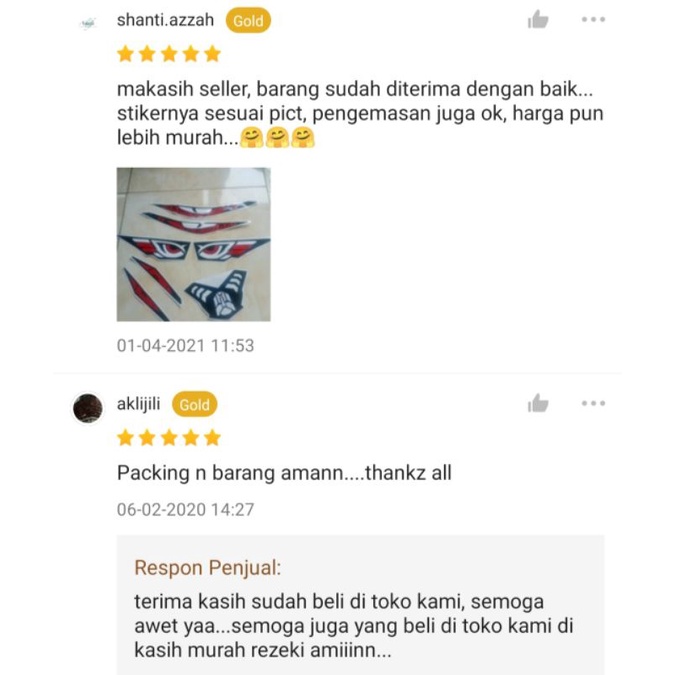Open shanti.azzah's profile avatar
This screenshot has height=675, width=675.
(88, 23)
